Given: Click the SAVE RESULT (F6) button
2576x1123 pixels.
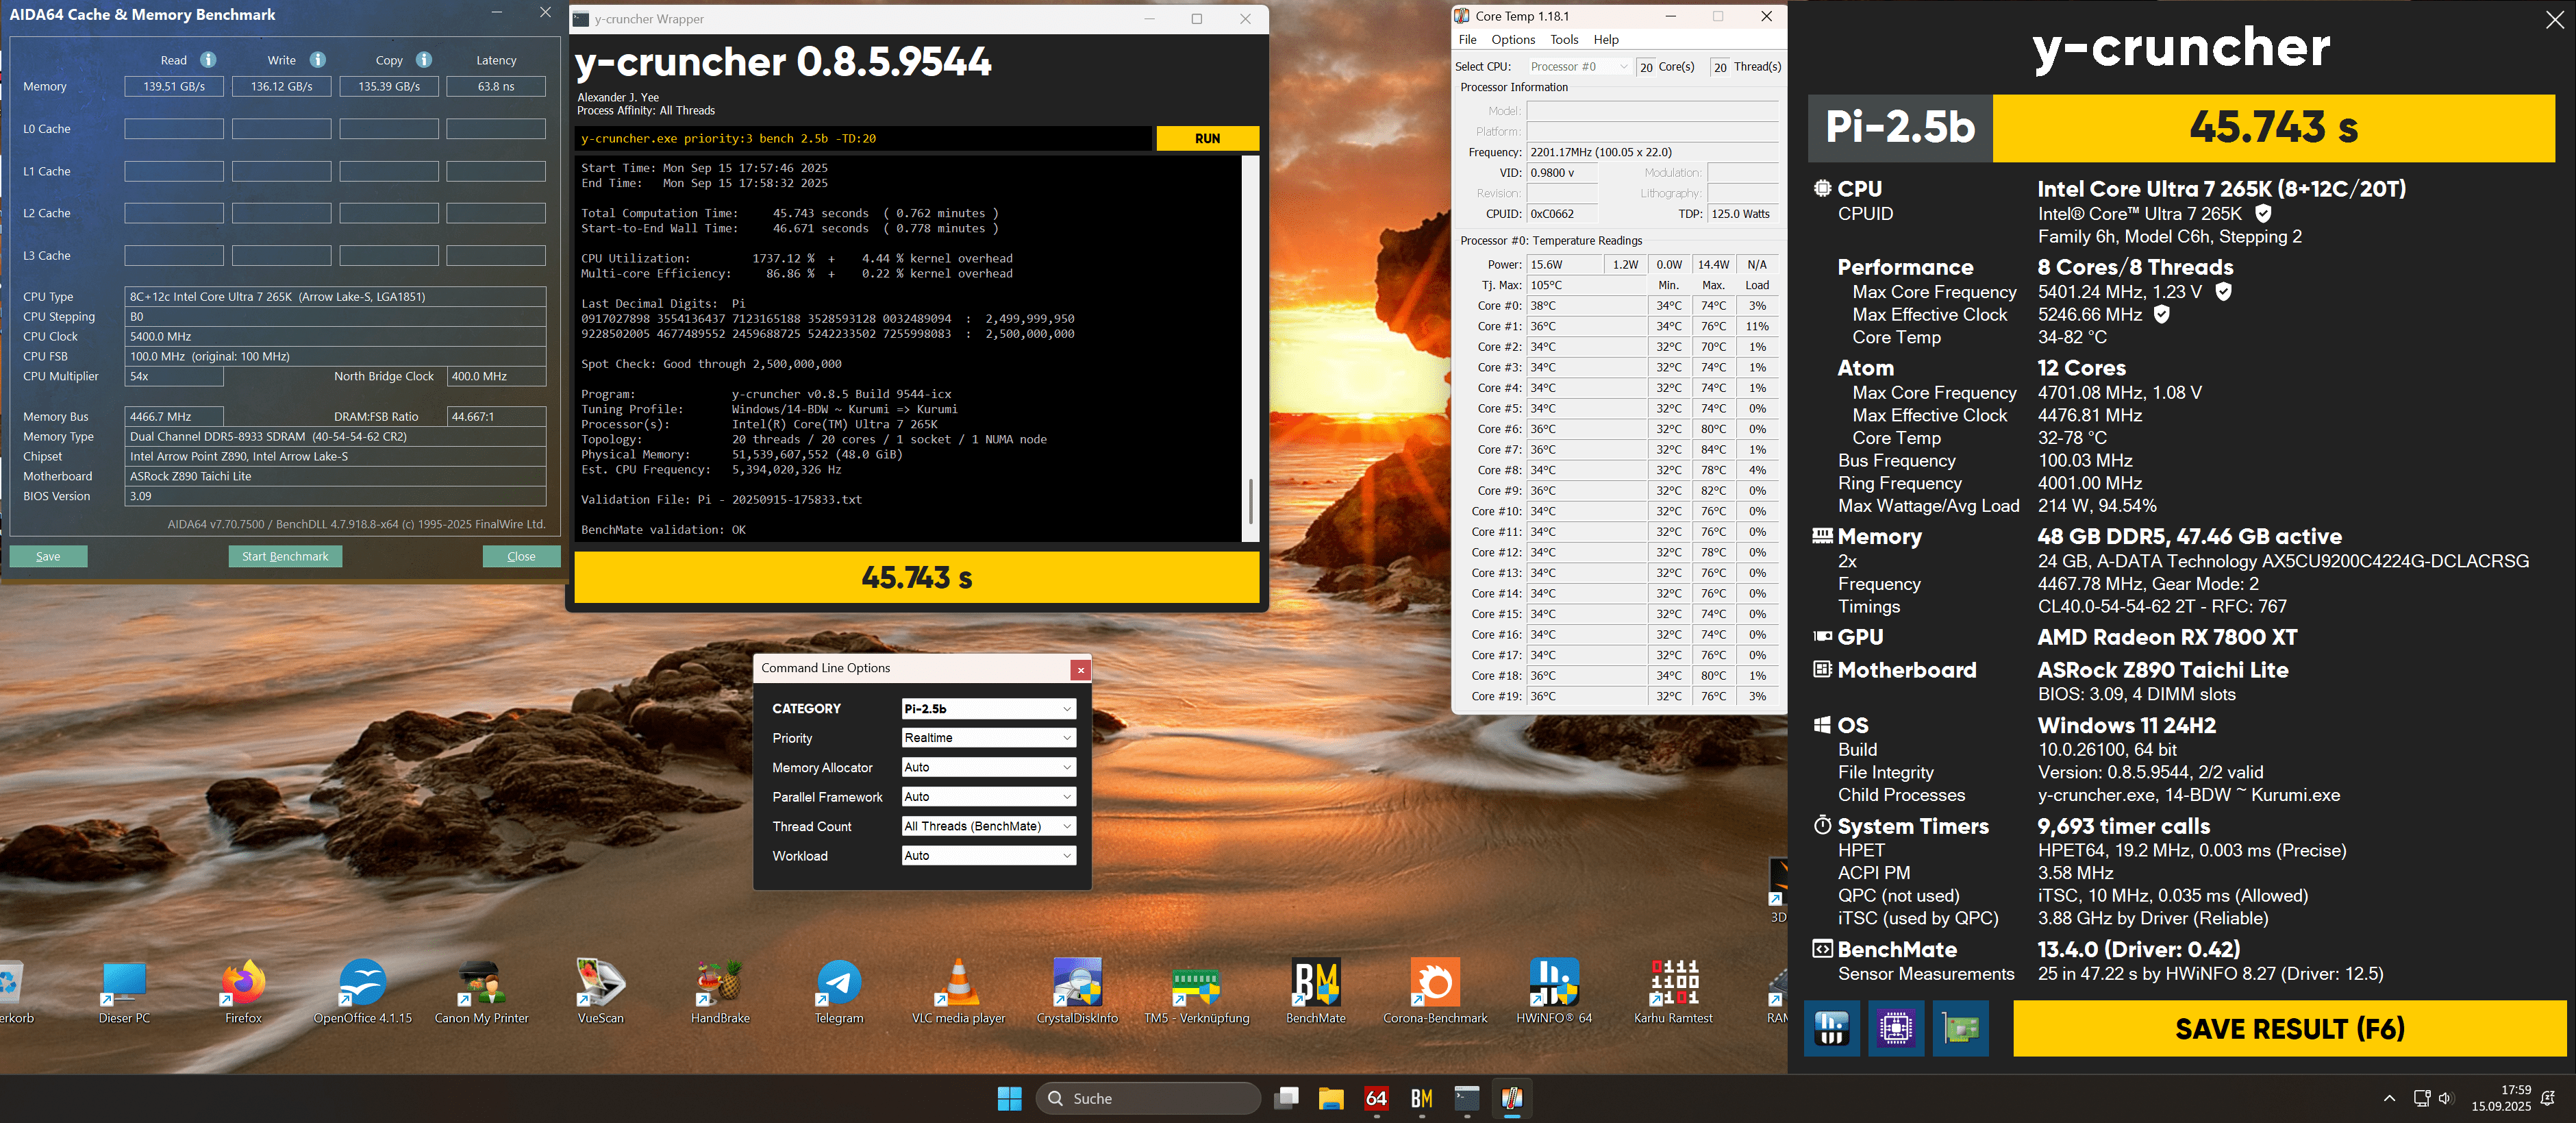Looking at the screenshot, I should tap(2289, 1028).
